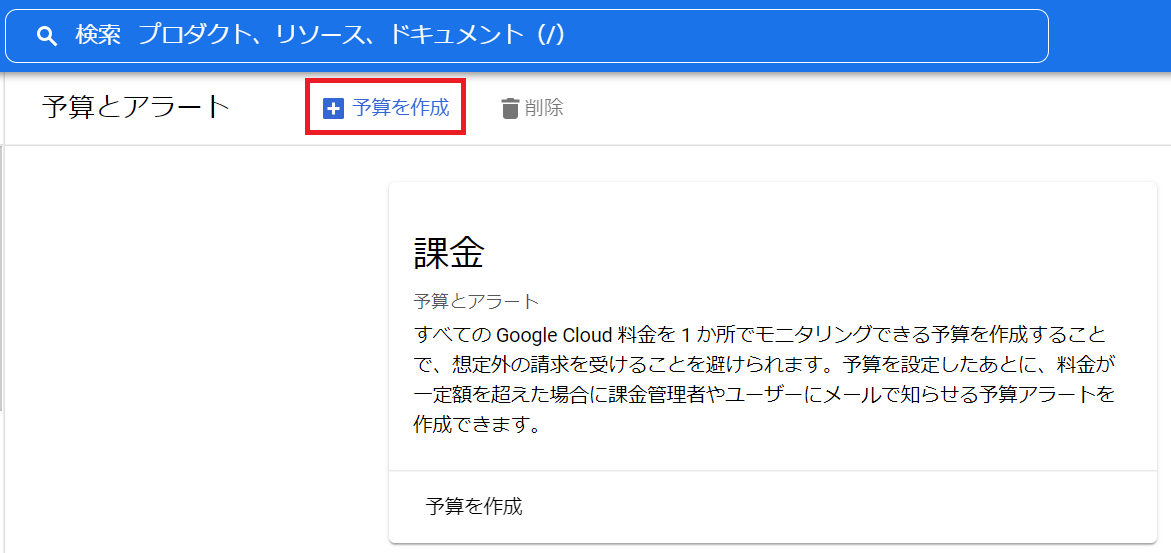Click the search magnifier icon

pyautogui.click(x=47, y=36)
